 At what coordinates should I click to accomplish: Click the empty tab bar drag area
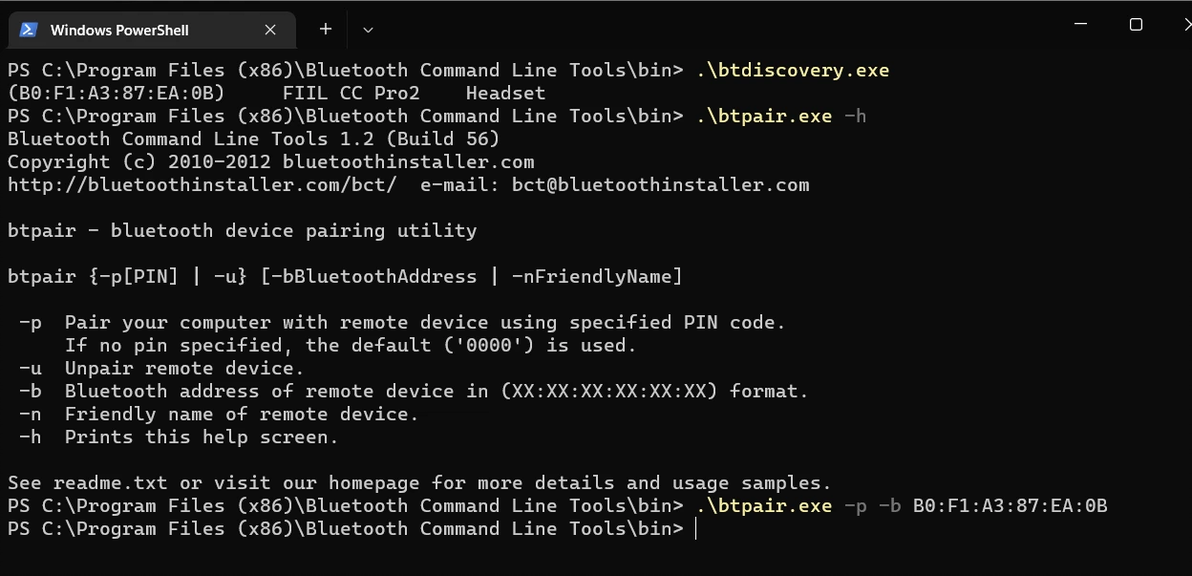pos(715,29)
